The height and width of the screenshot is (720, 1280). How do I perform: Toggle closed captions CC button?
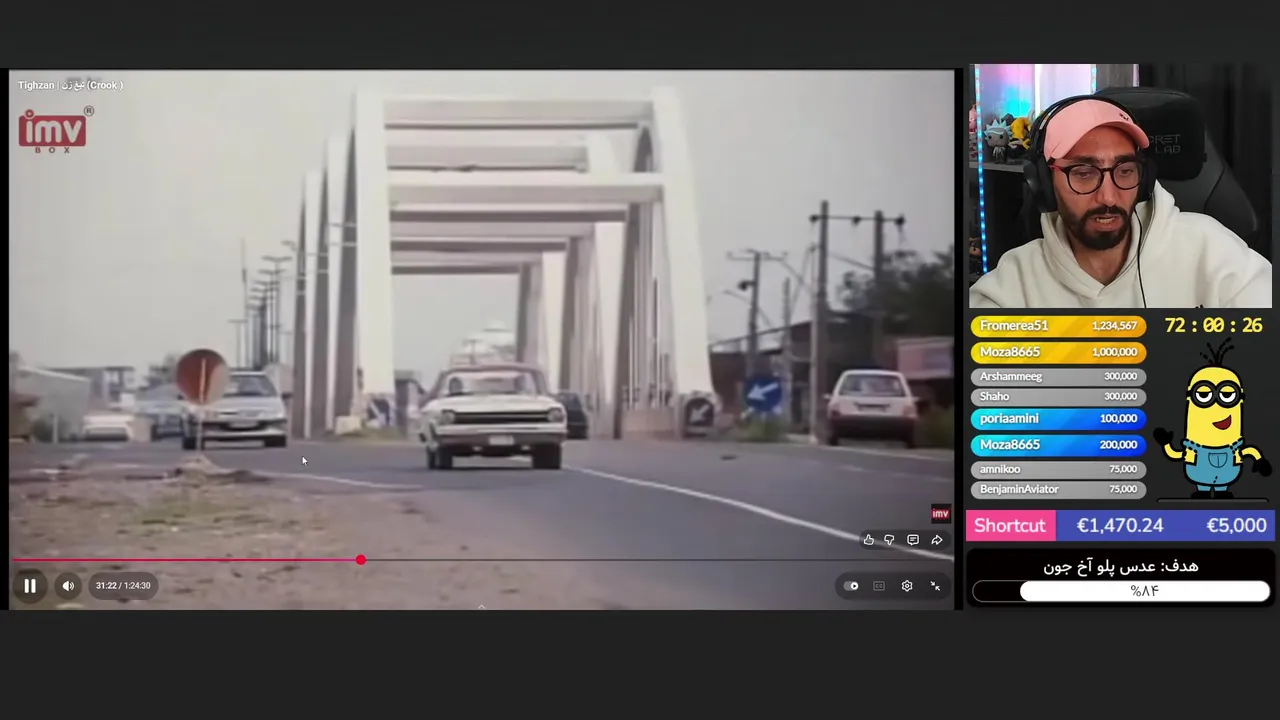[x=879, y=586]
